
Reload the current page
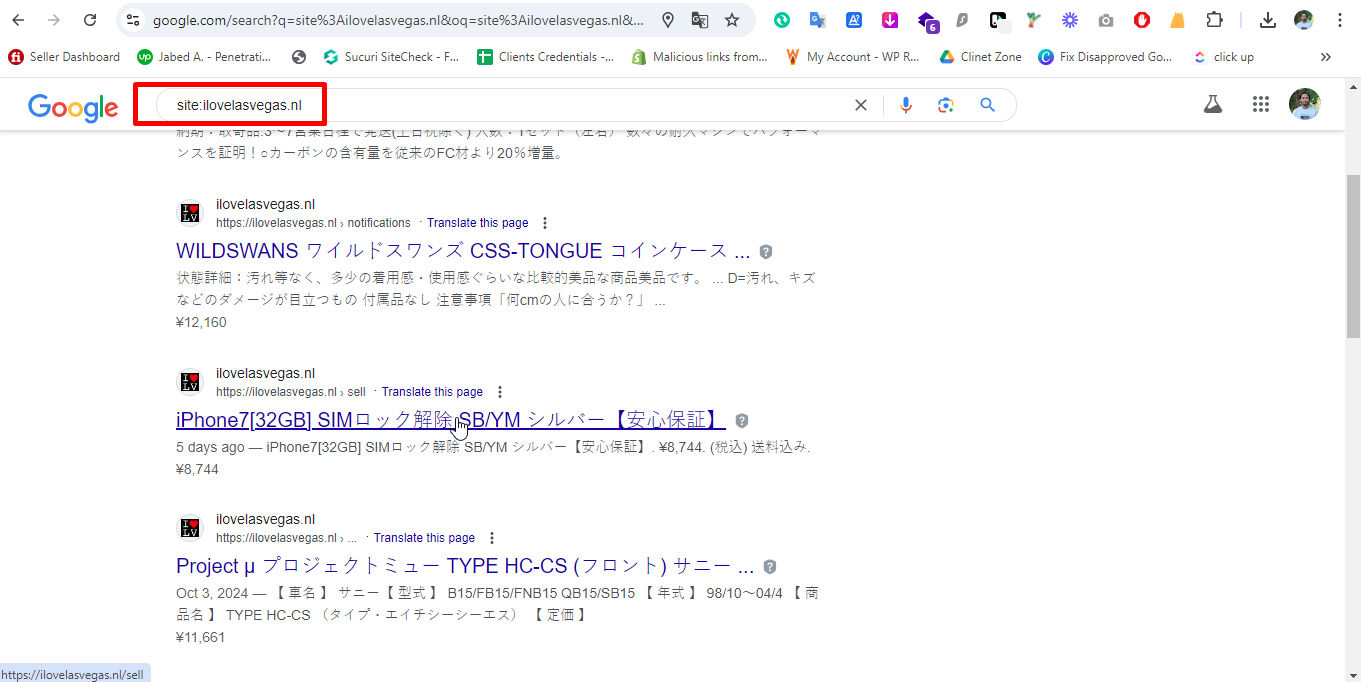click(90, 20)
